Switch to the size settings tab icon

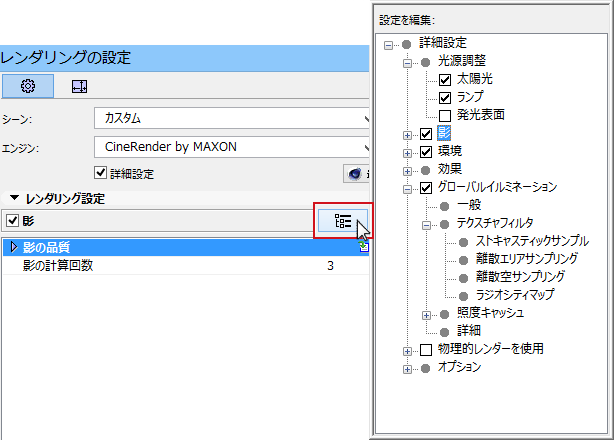pyautogui.click(x=79, y=87)
